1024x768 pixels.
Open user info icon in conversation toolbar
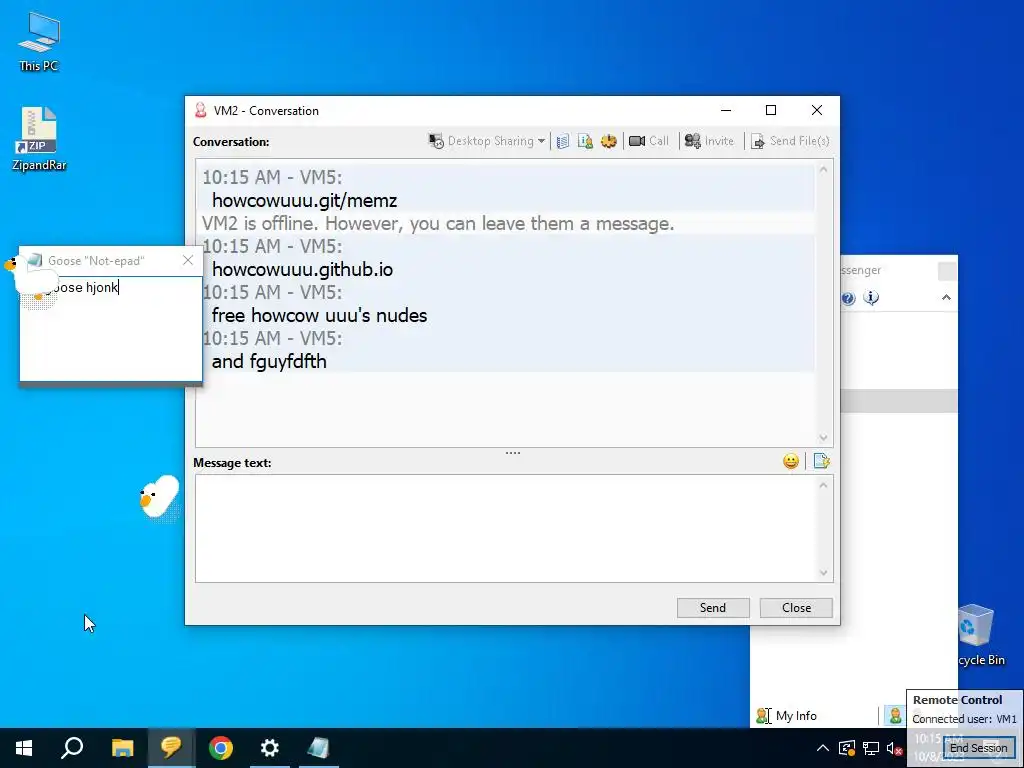(x=585, y=141)
